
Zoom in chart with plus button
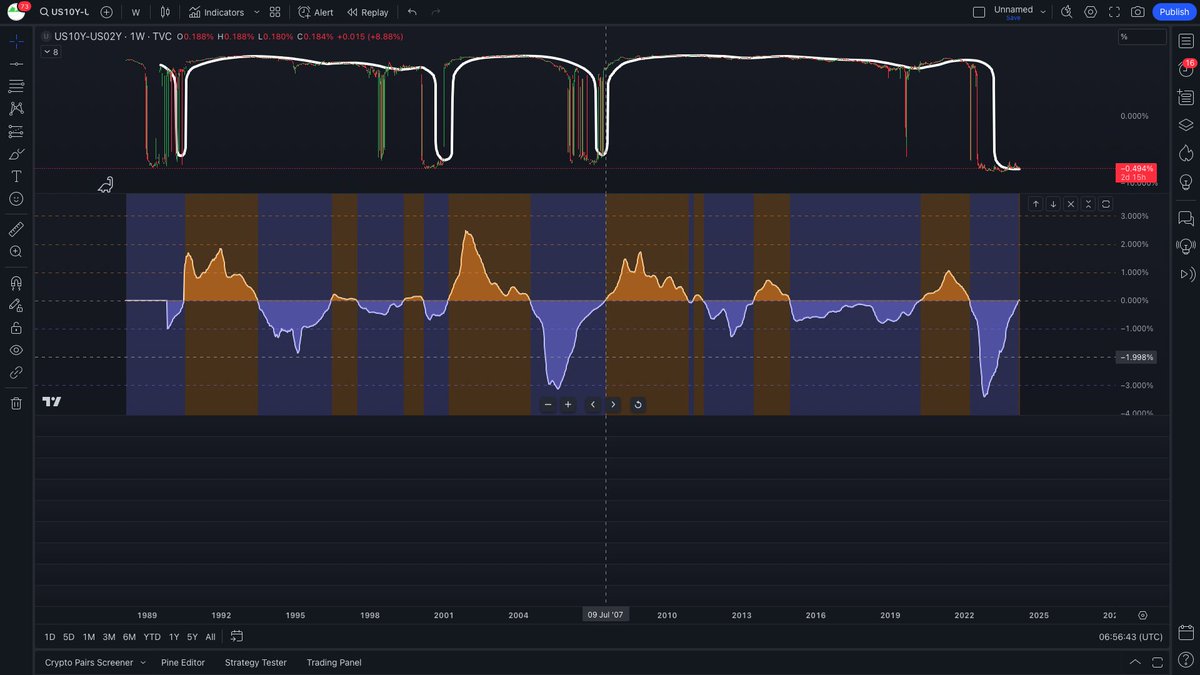[568, 405]
